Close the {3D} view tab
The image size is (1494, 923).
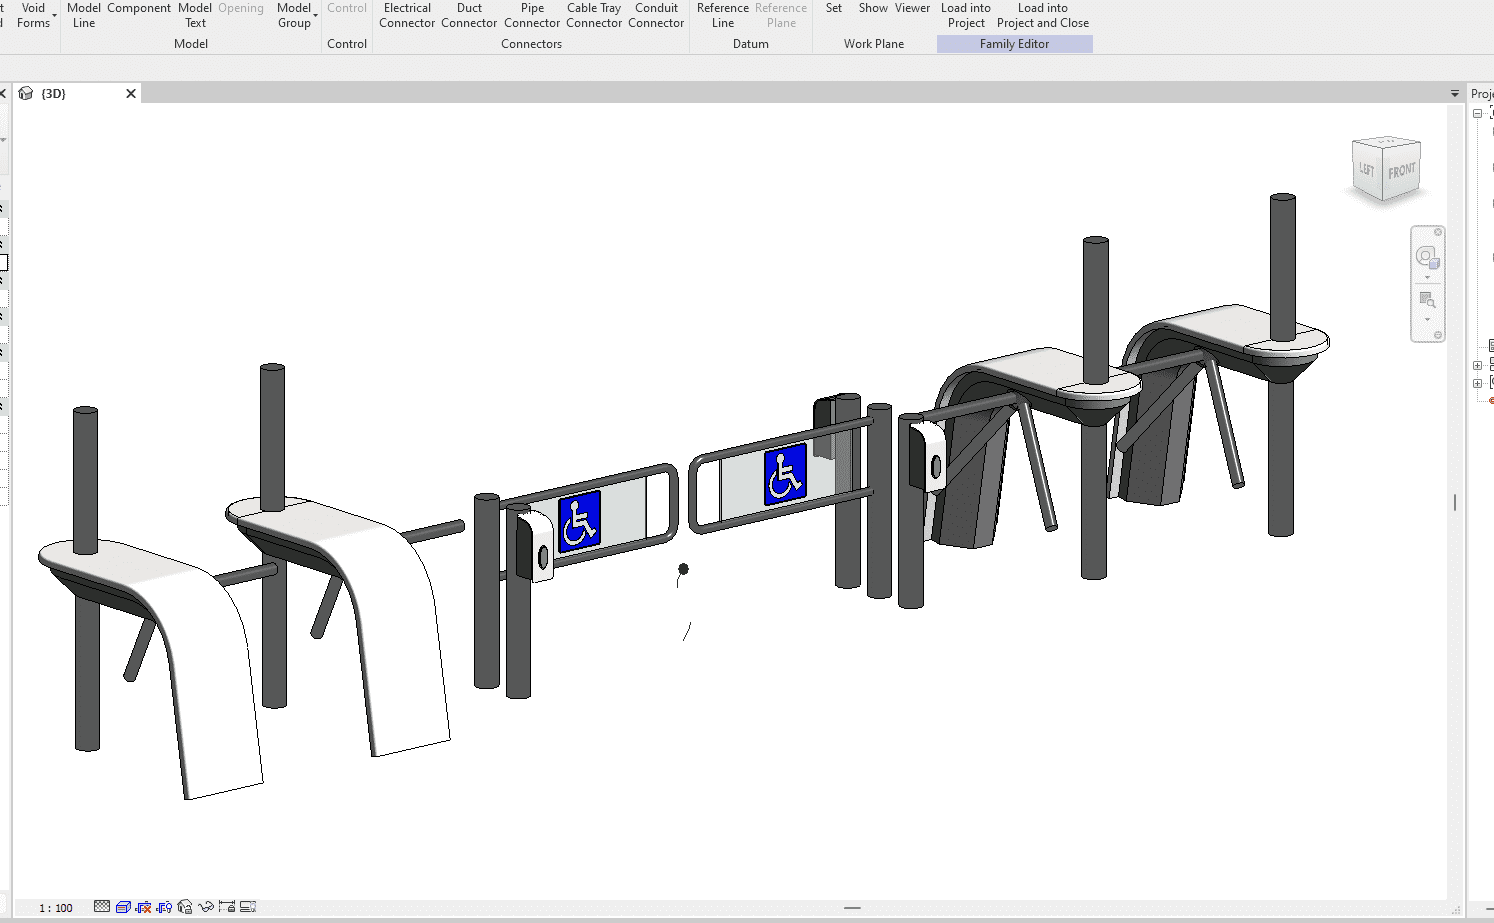tap(130, 93)
